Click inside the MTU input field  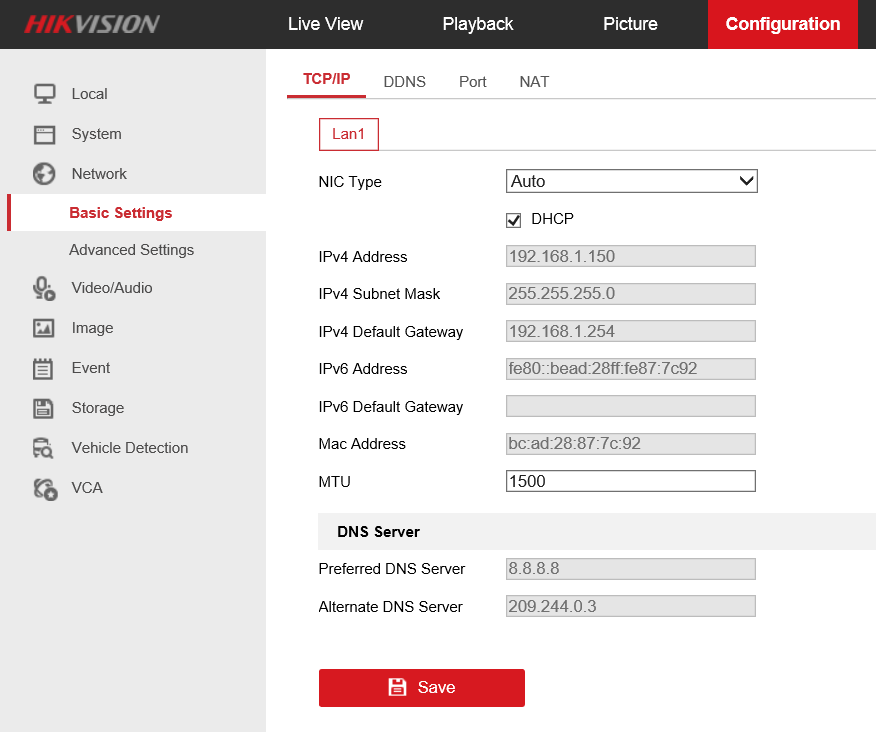(x=630, y=481)
